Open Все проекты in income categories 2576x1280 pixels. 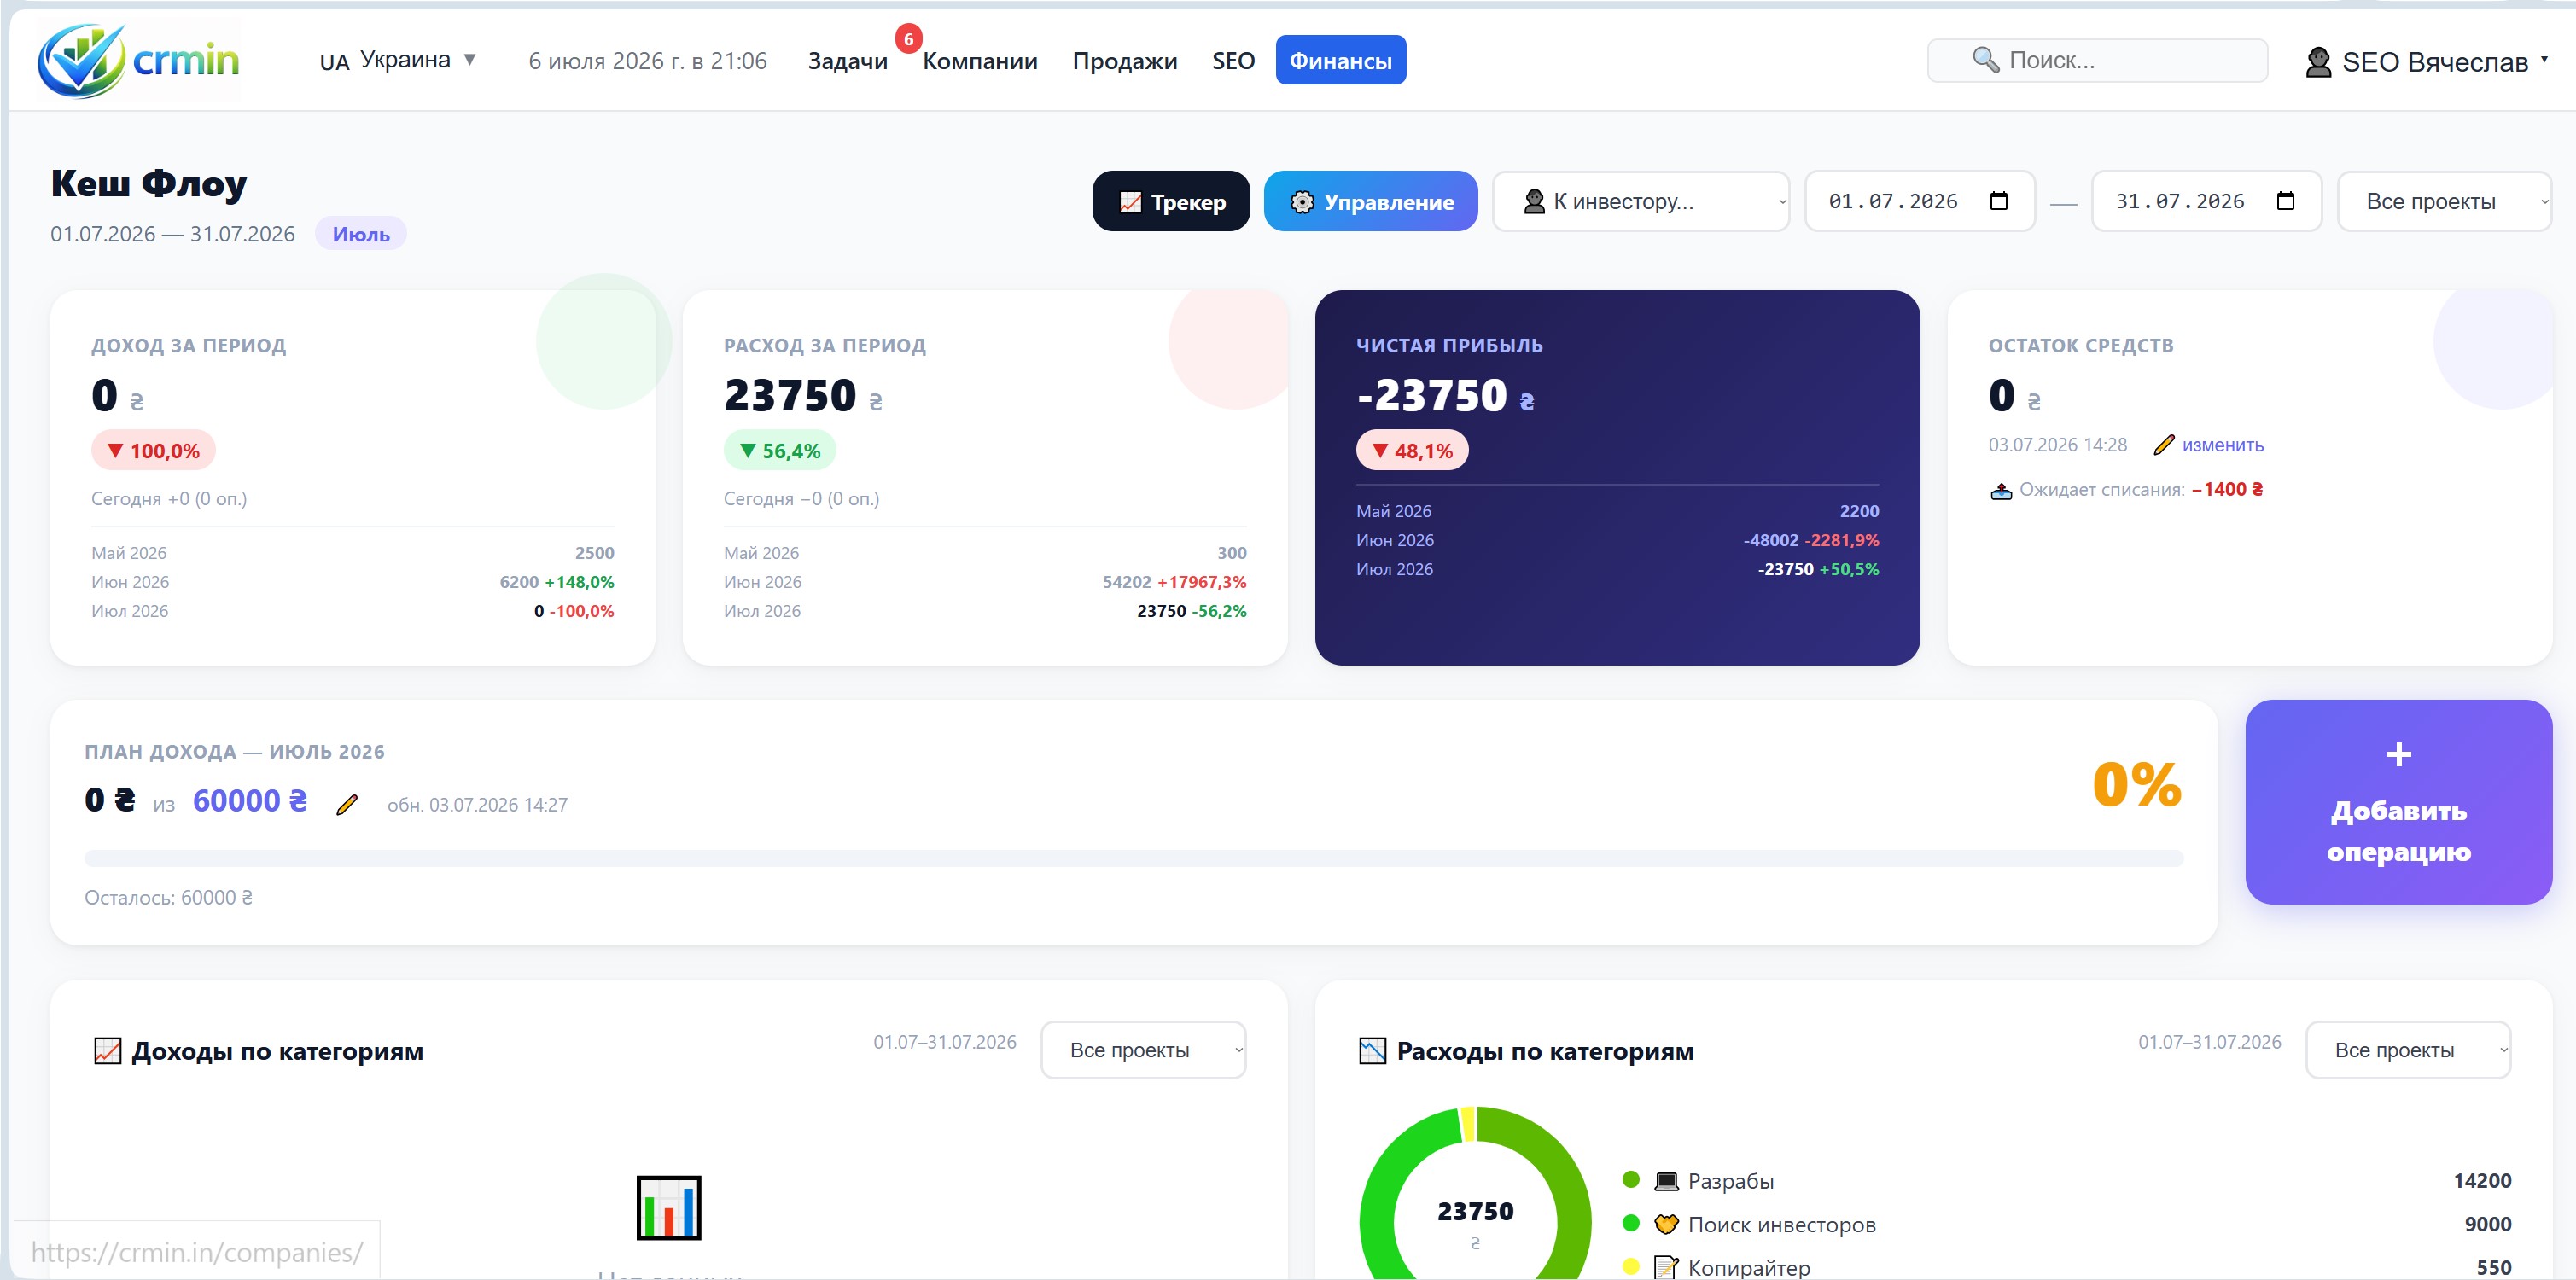(x=1143, y=1050)
